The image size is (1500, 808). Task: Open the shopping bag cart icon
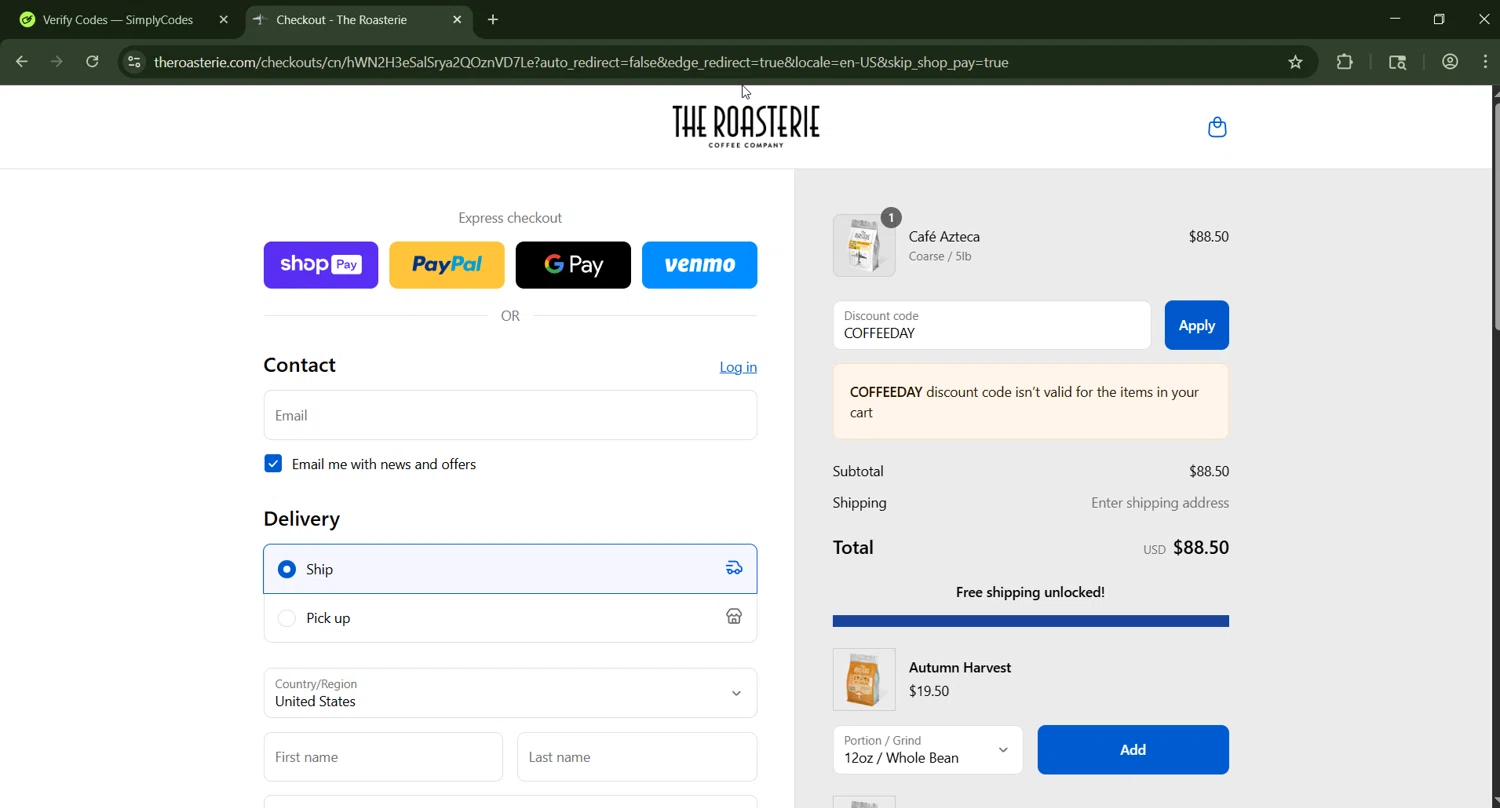coord(1217,127)
